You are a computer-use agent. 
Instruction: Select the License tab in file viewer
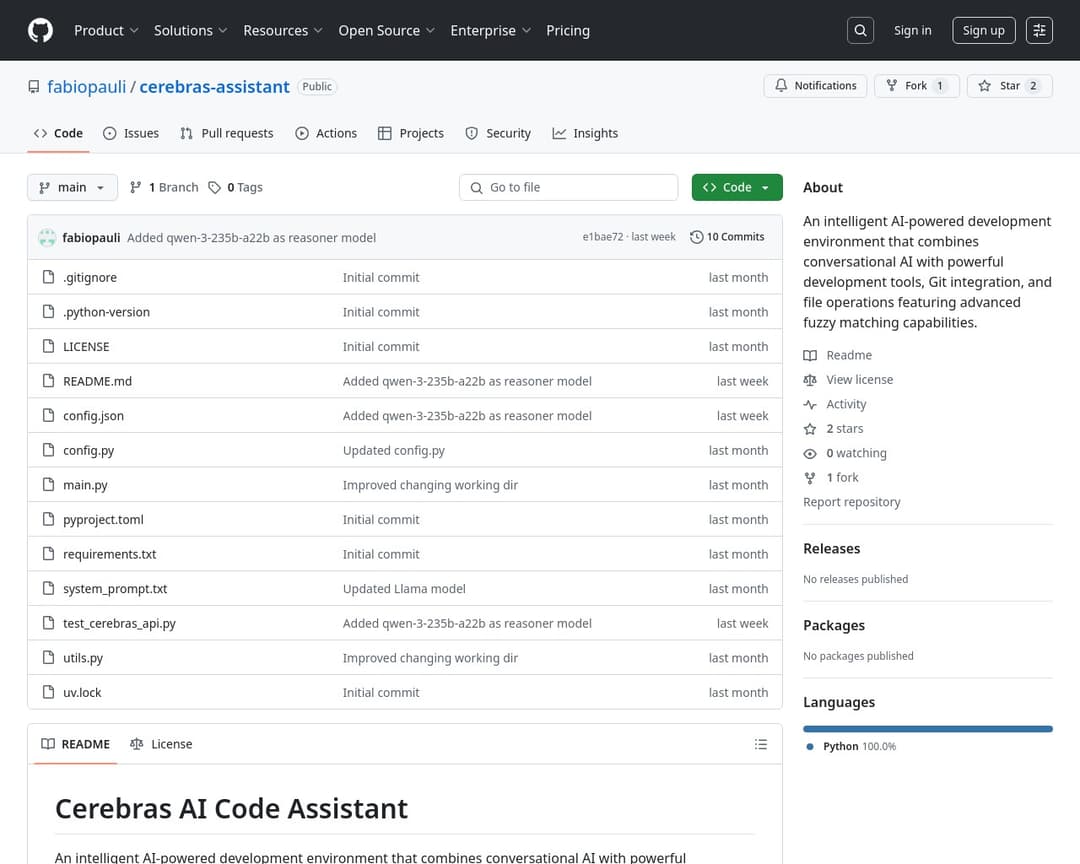161,744
